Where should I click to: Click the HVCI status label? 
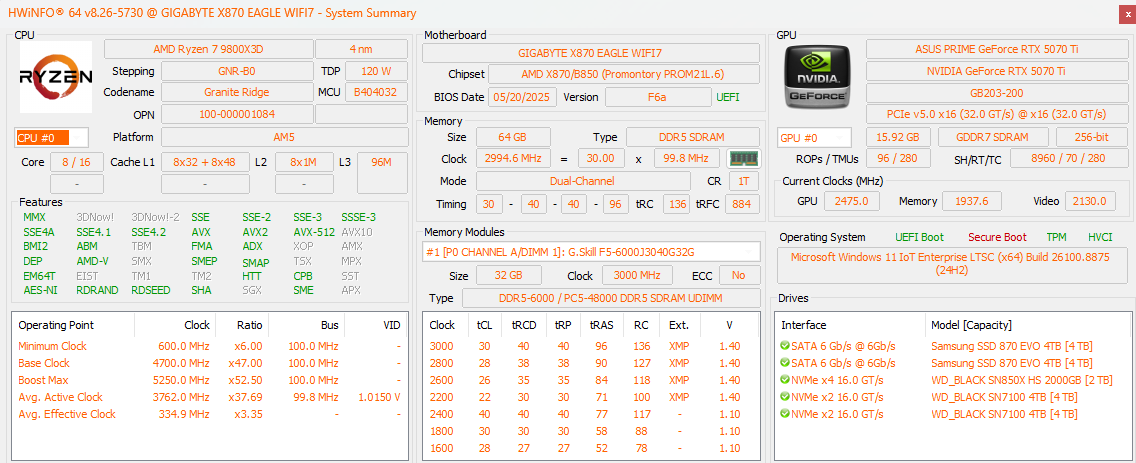(x=1100, y=237)
